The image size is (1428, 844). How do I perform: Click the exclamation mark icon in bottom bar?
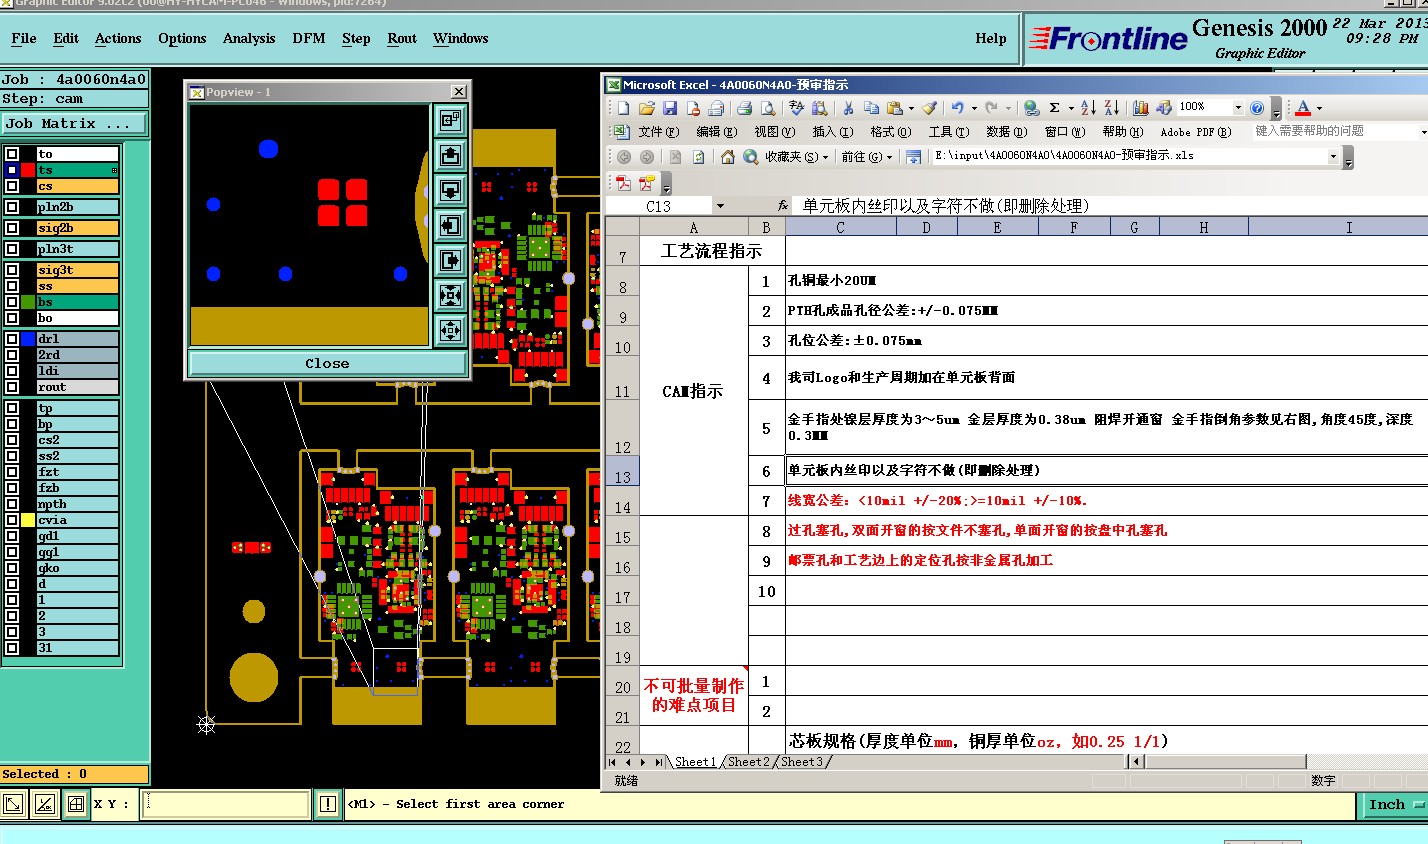(328, 803)
